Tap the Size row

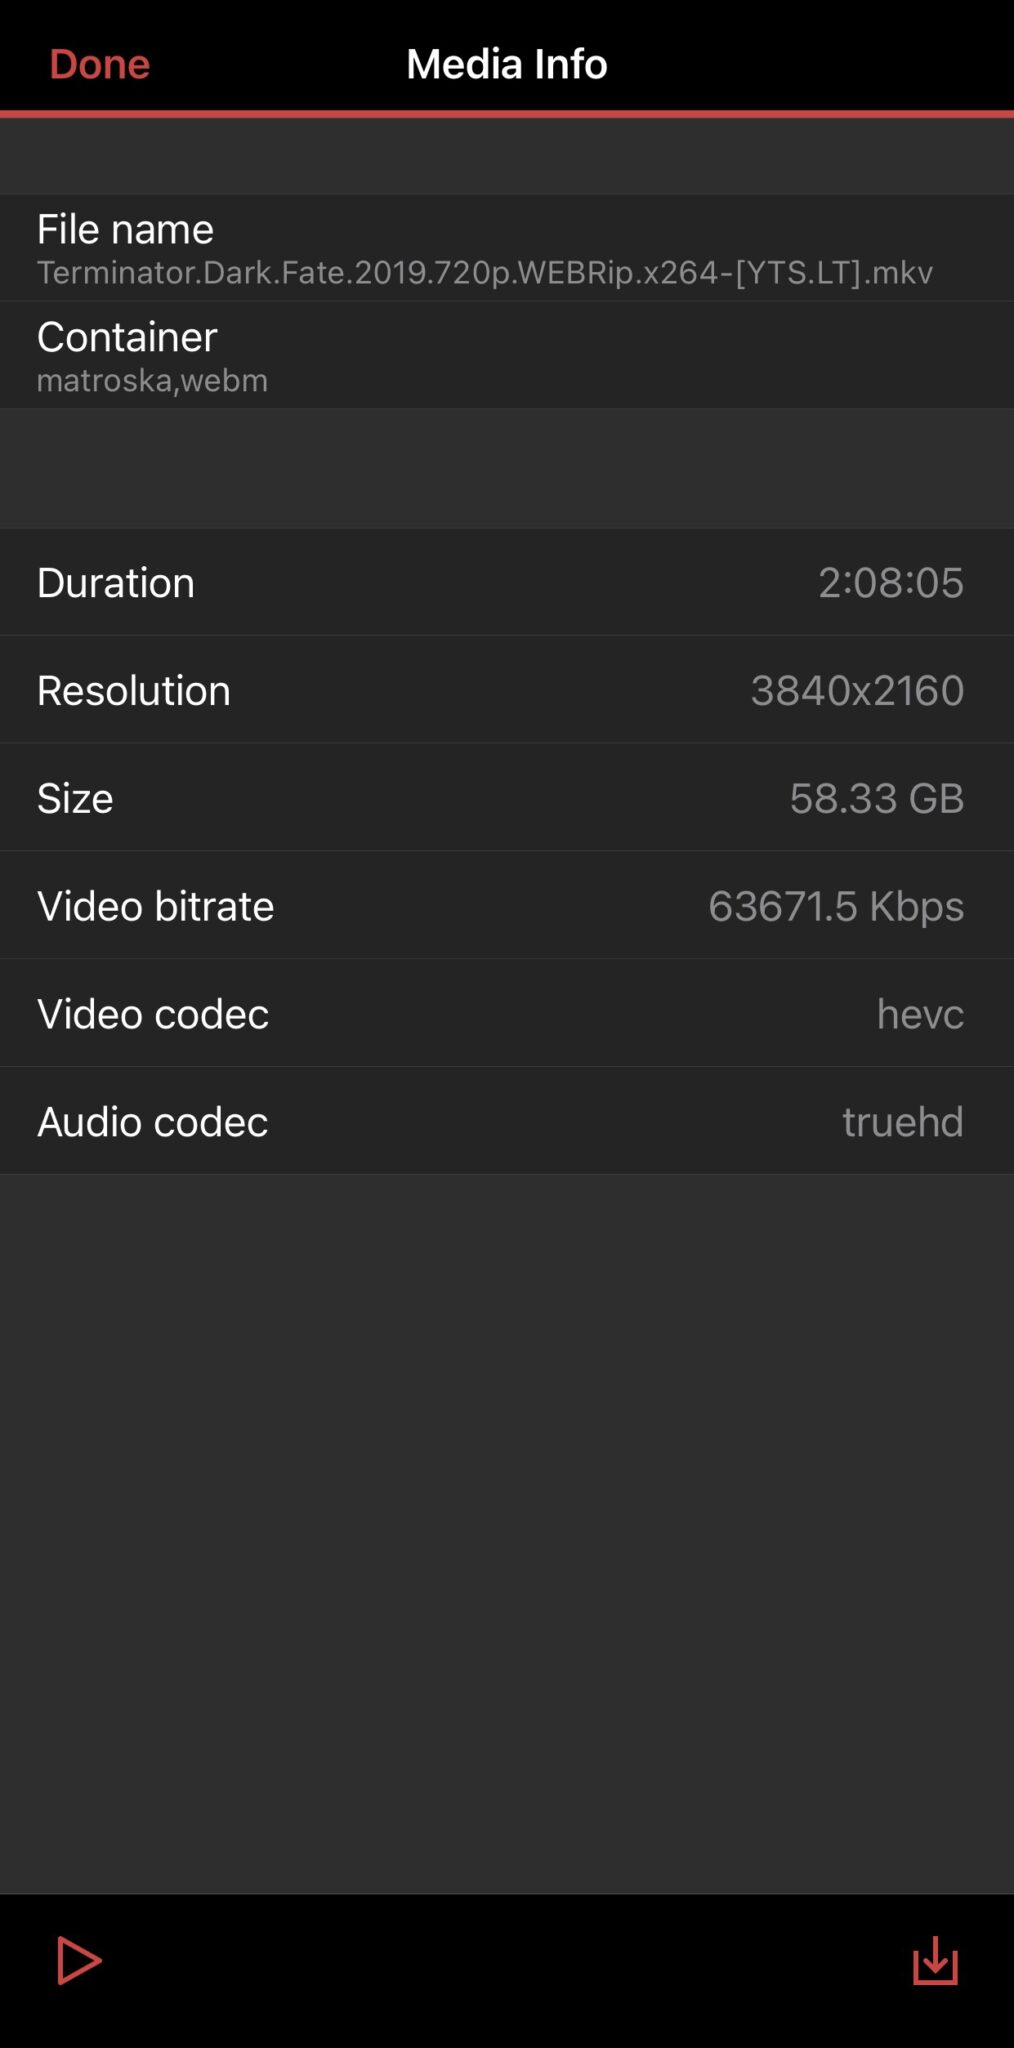click(507, 798)
